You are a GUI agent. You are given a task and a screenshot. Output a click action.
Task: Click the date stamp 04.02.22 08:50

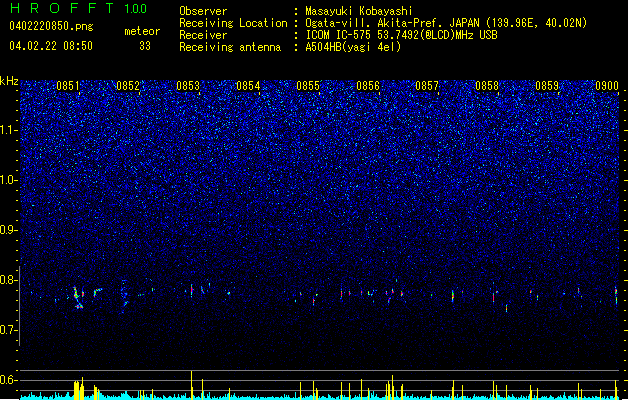pos(51,46)
